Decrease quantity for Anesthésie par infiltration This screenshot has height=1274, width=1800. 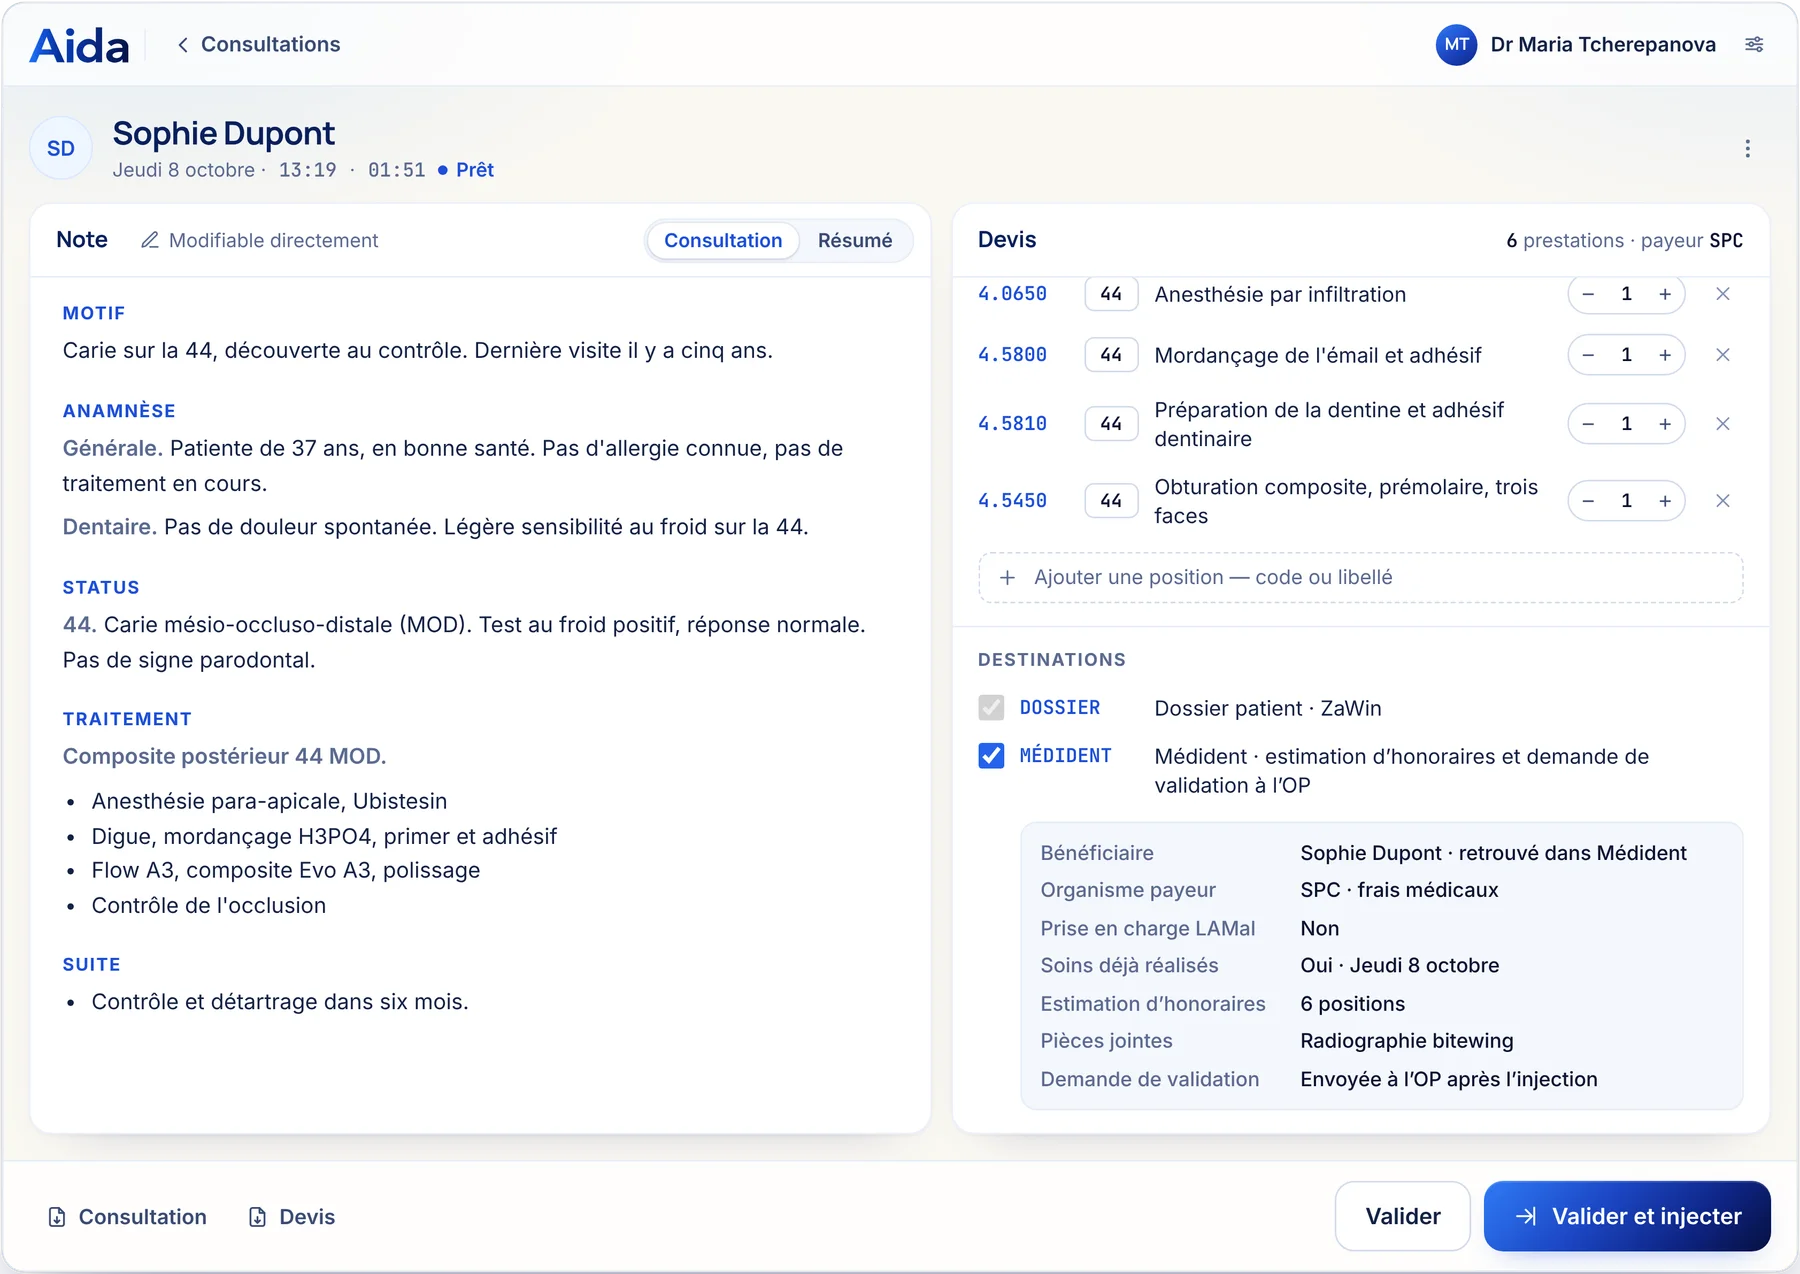coord(1588,294)
